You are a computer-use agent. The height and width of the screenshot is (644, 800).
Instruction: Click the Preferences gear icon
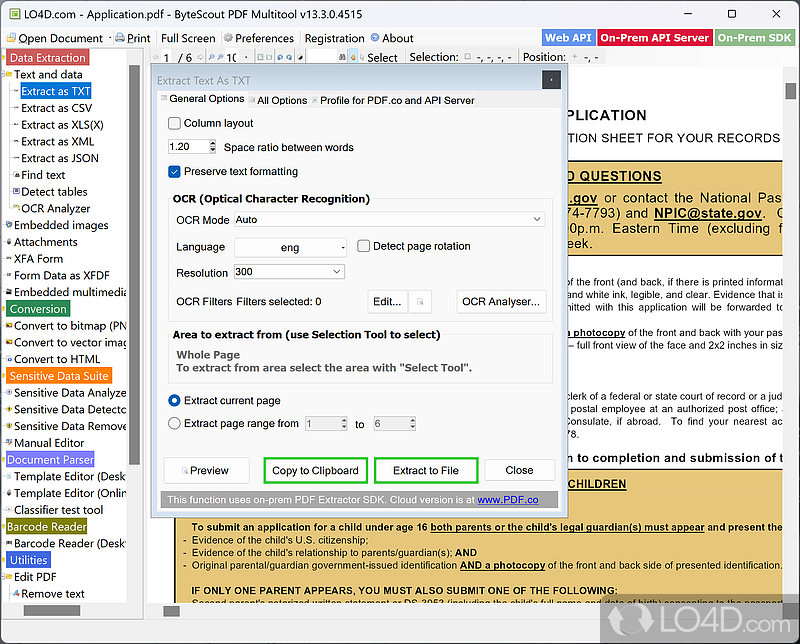point(228,37)
